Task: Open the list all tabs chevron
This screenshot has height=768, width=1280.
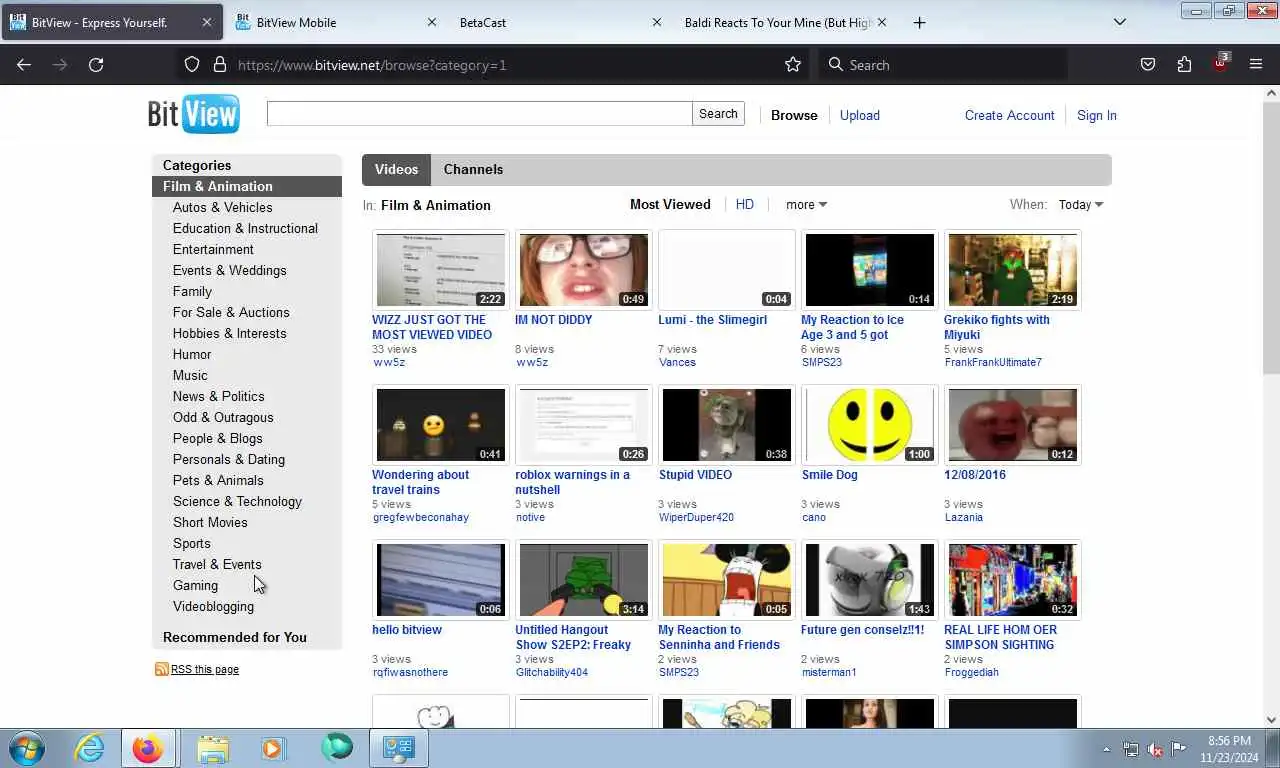Action: click(1120, 22)
